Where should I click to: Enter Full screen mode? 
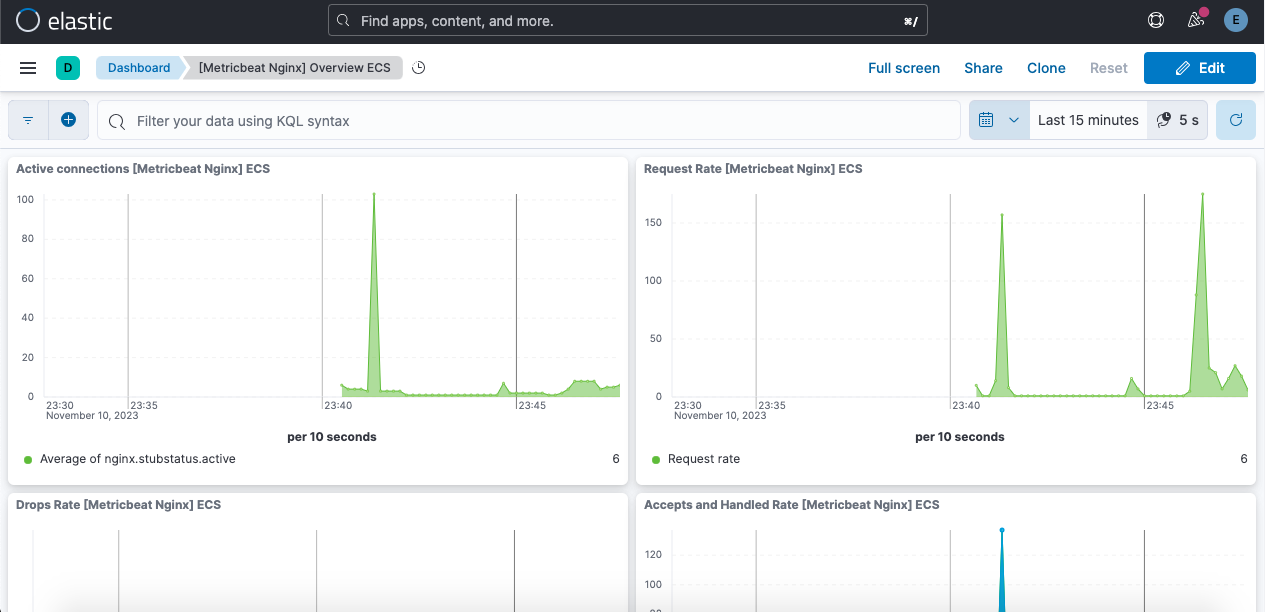(903, 68)
